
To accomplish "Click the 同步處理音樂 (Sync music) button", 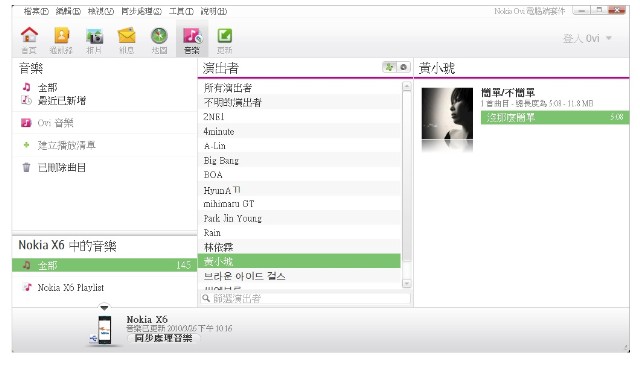I will click(x=163, y=338).
